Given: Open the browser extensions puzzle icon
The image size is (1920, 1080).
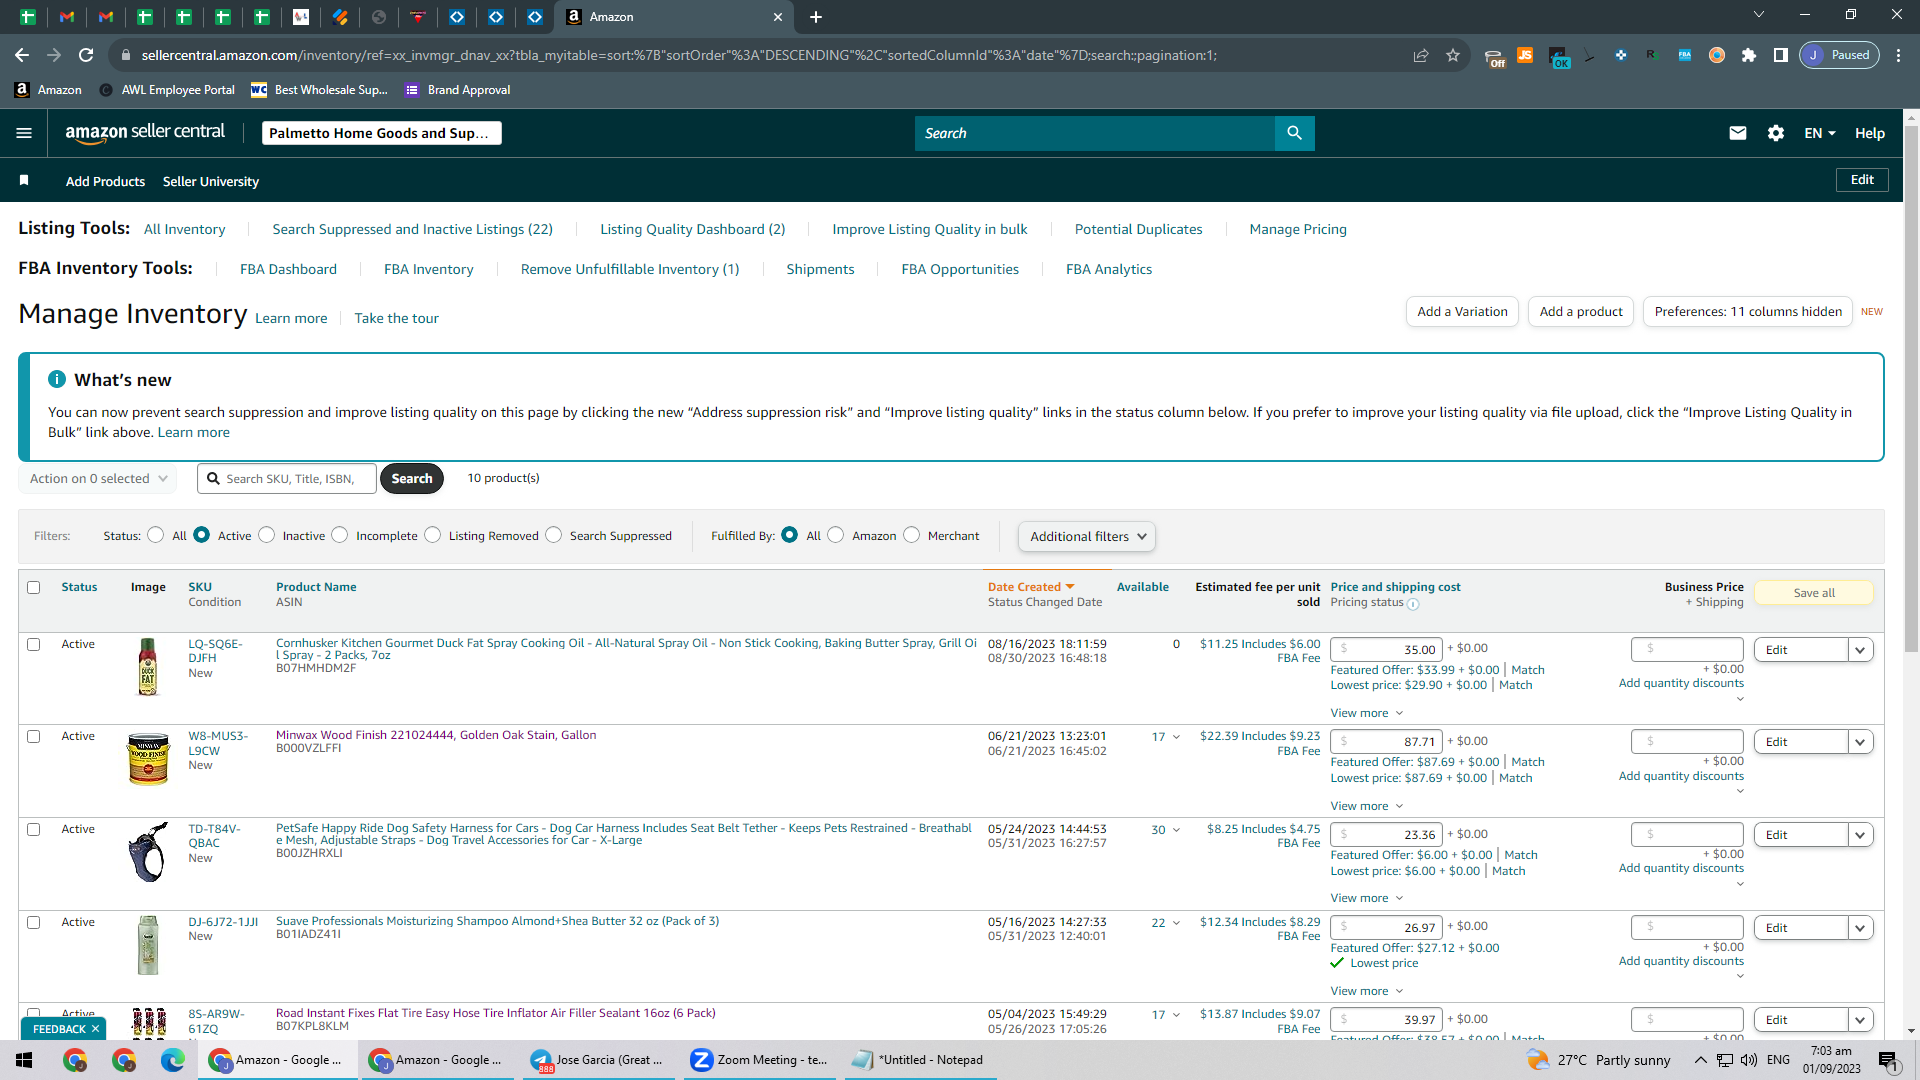Looking at the screenshot, I should [x=1749, y=55].
